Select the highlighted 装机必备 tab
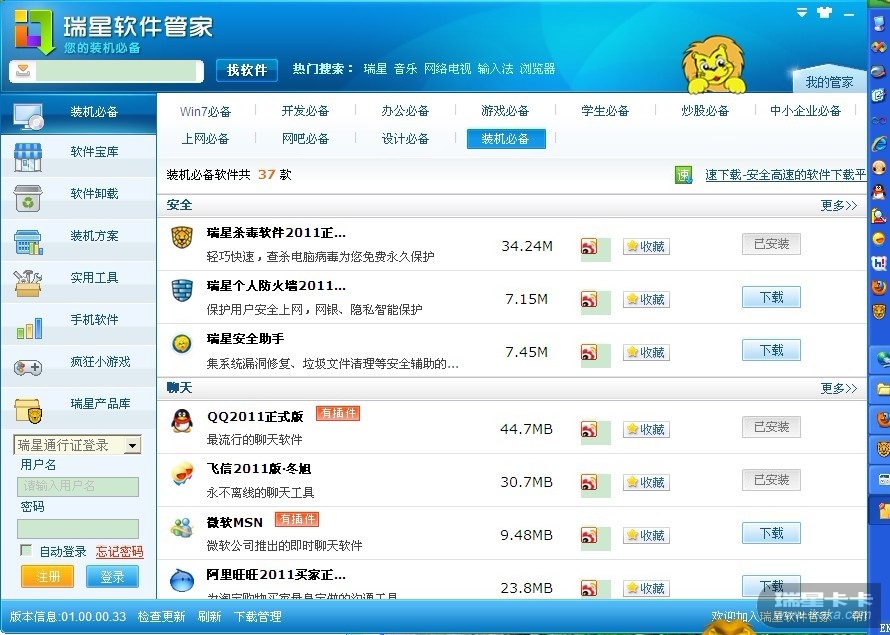This screenshot has height=635, width=890. click(x=506, y=138)
